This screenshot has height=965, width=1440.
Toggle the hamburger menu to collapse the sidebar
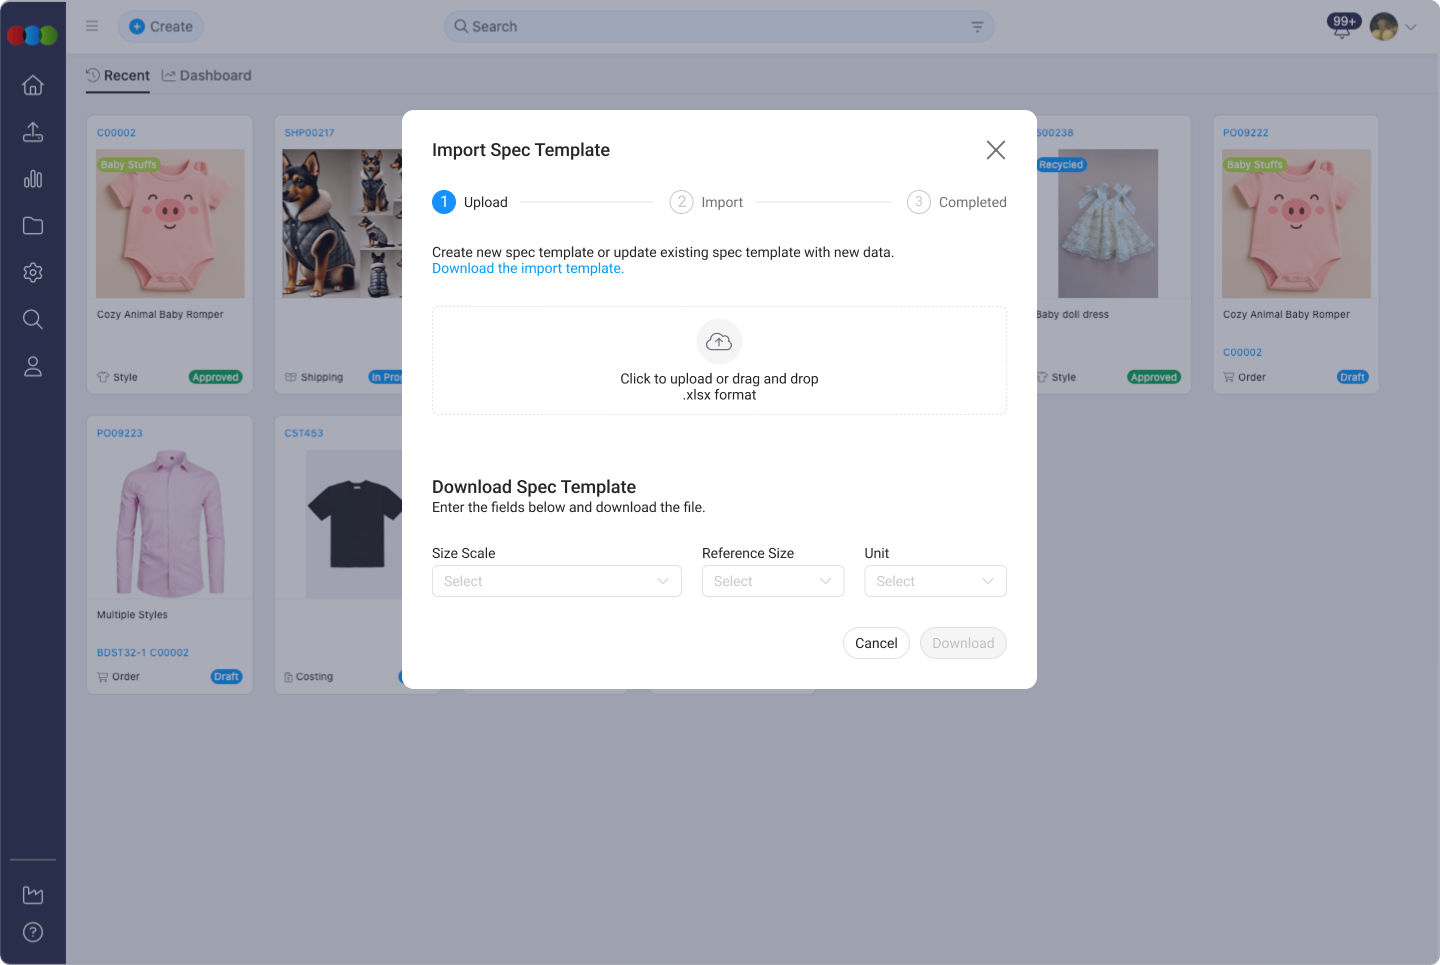[92, 26]
